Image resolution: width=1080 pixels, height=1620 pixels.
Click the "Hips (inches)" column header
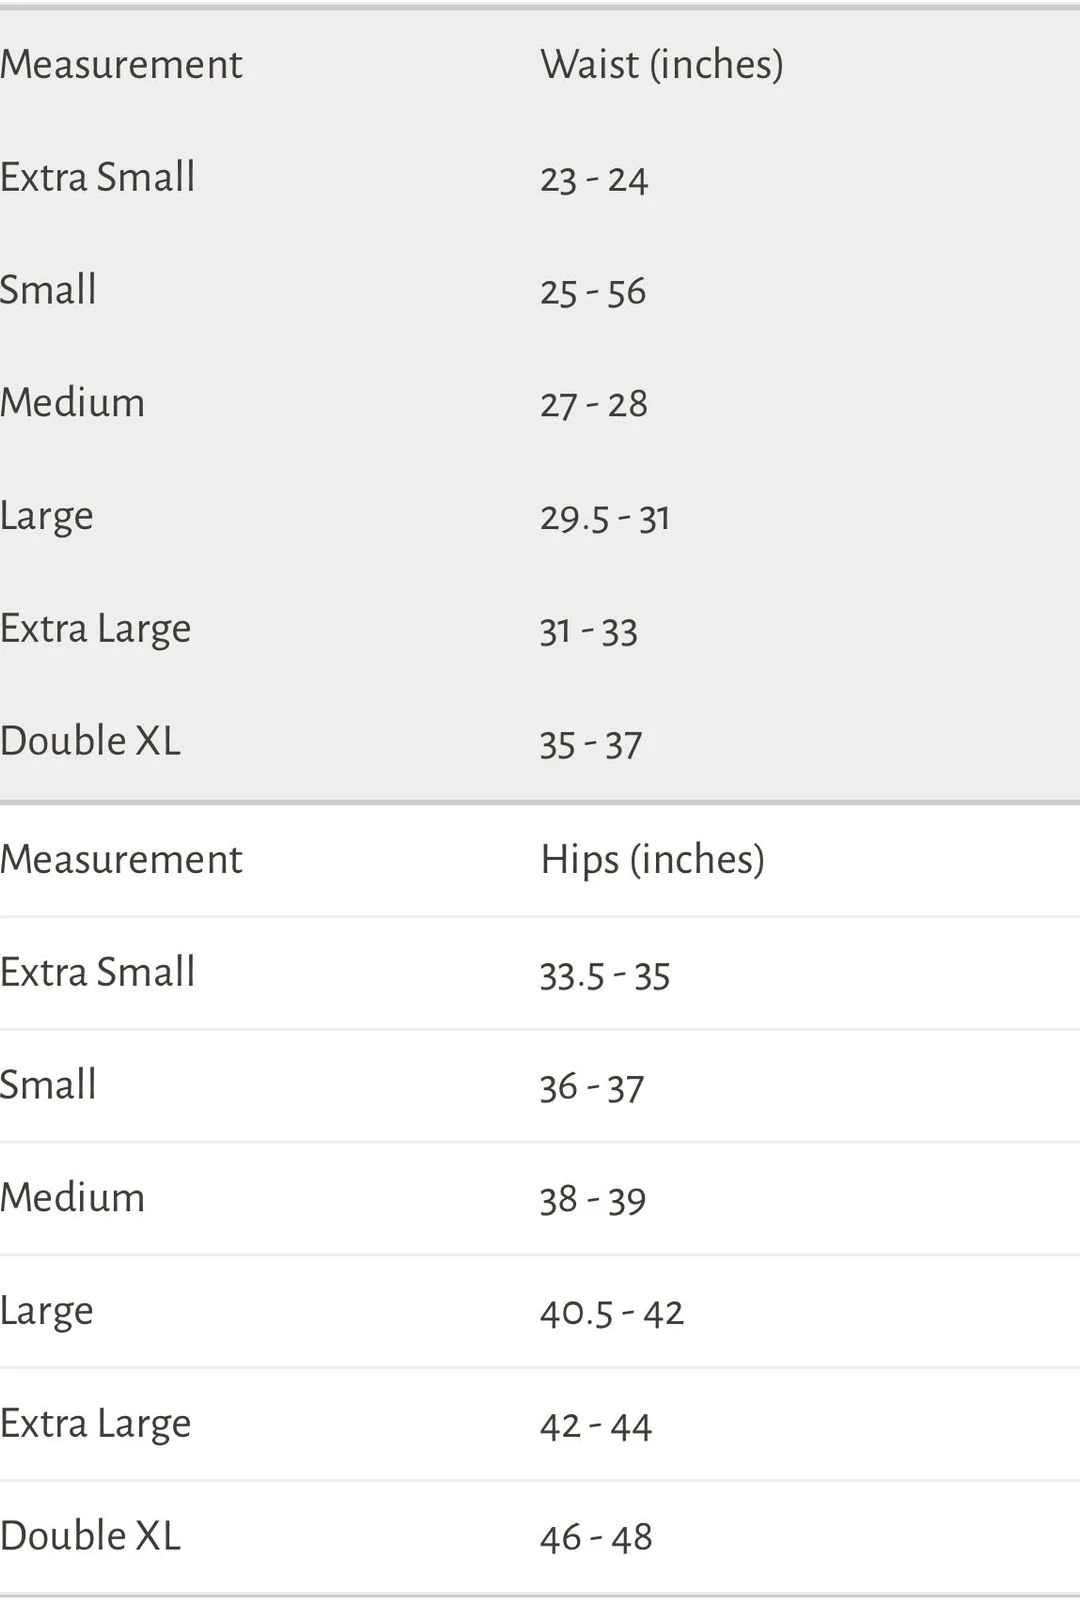pyautogui.click(x=652, y=860)
